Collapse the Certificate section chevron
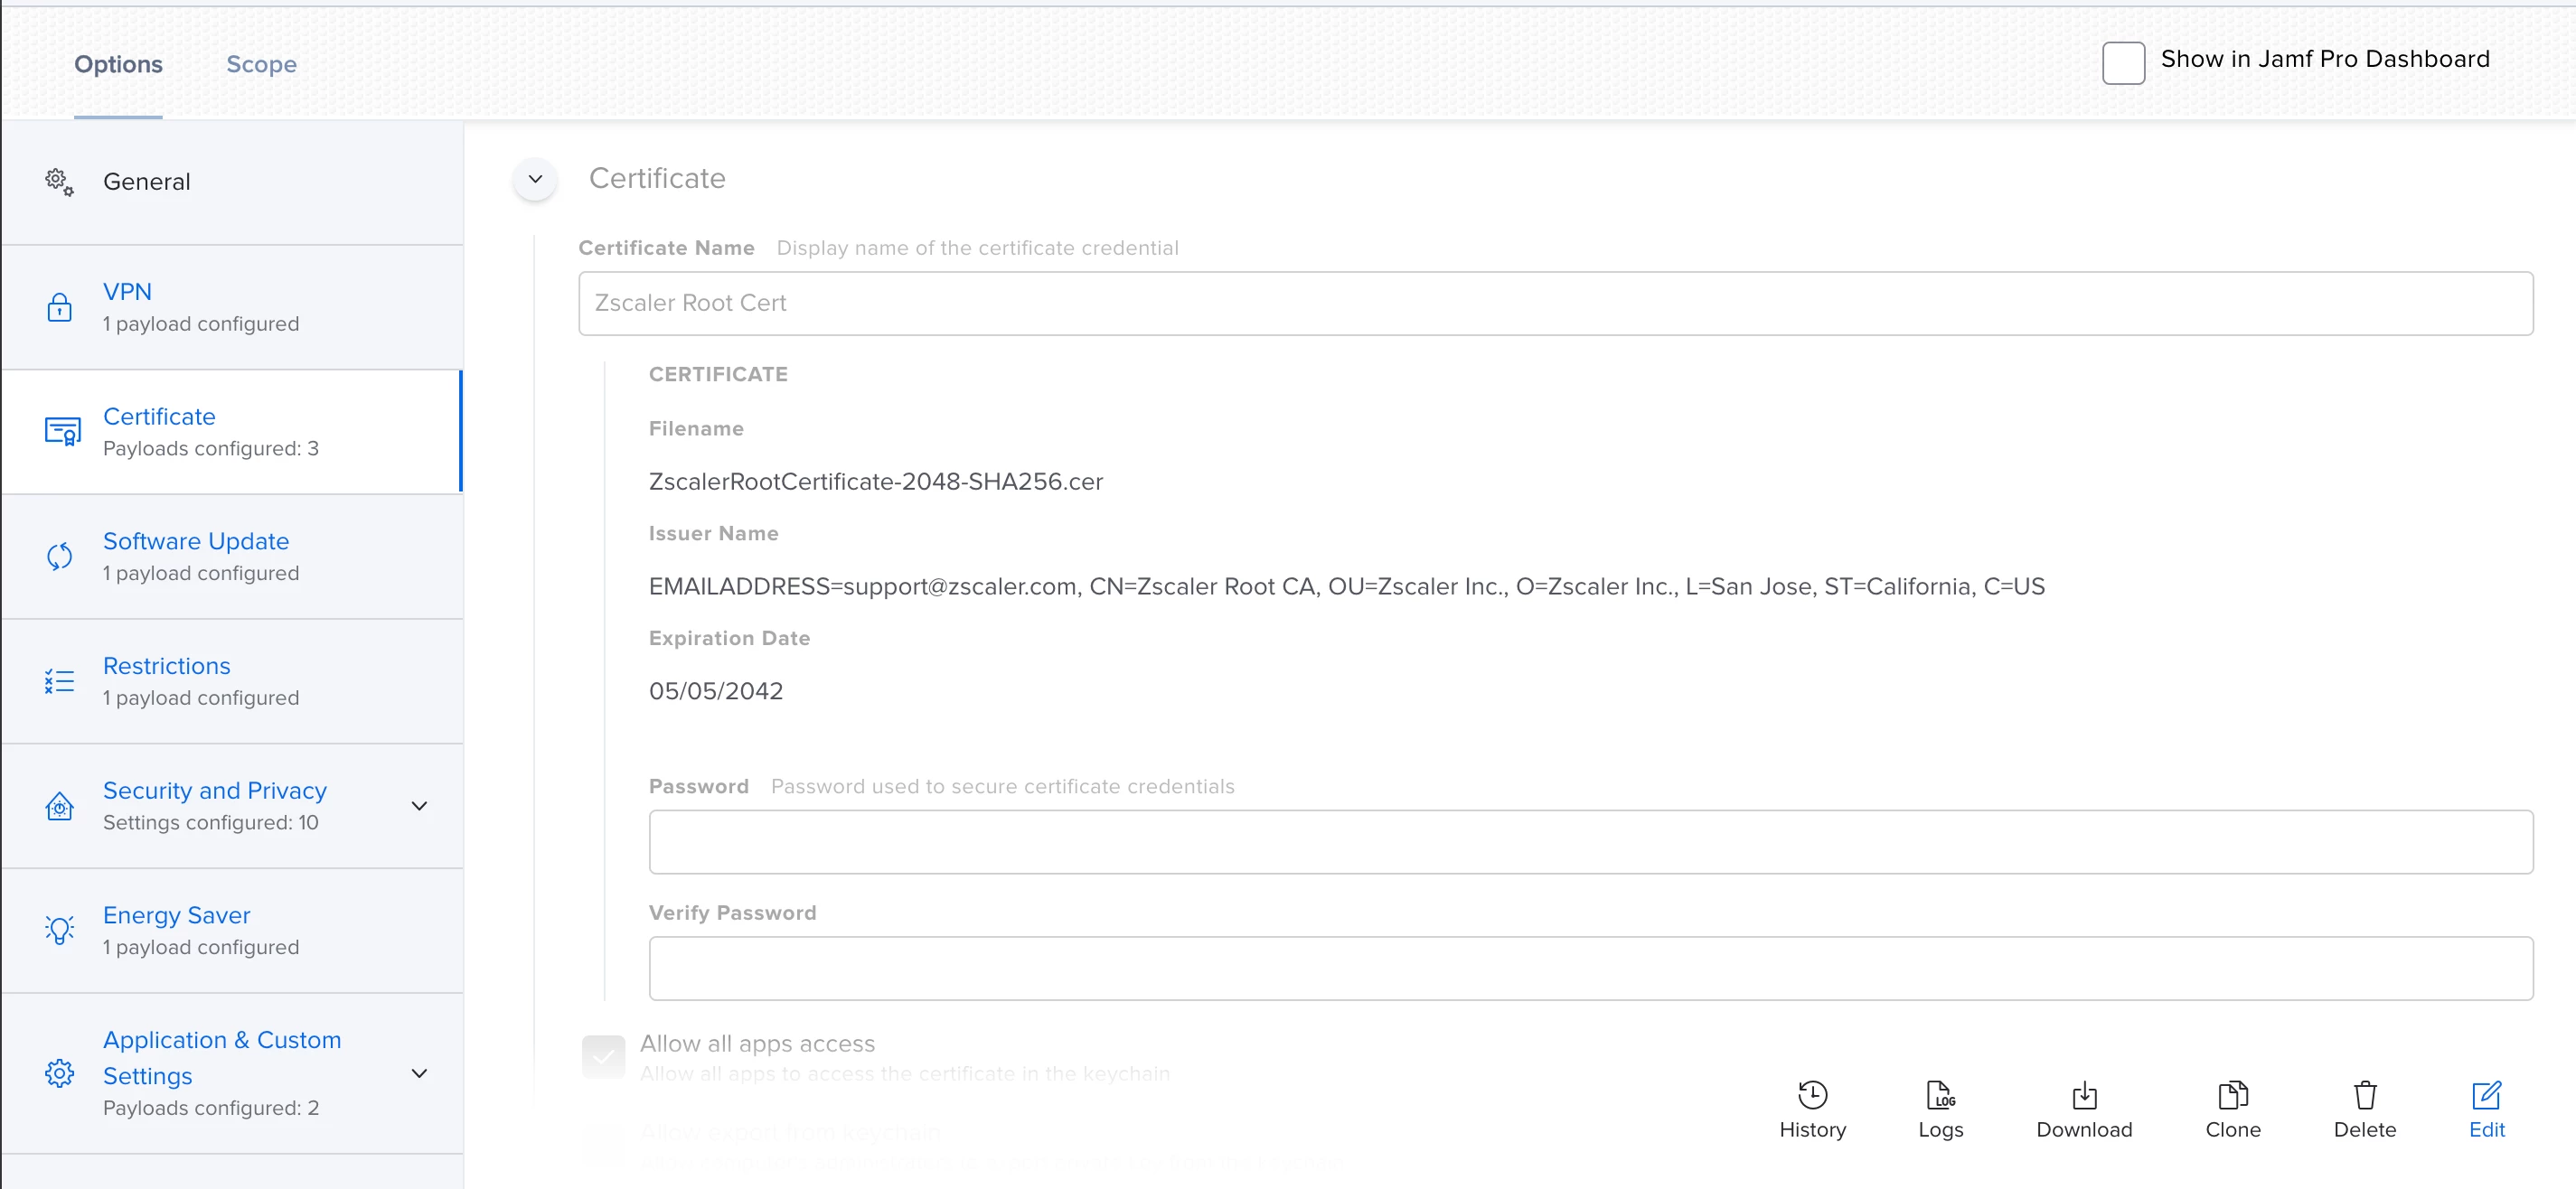Image resolution: width=2576 pixels, height=1189 pixels. click(x=535, y=179)
